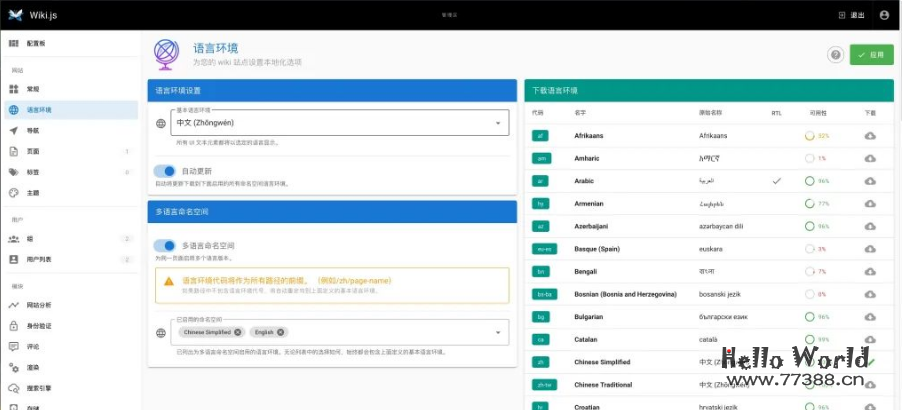Open the help icon beside the apply button
This screenshot has height=410, width=902.
pos(835,55)
